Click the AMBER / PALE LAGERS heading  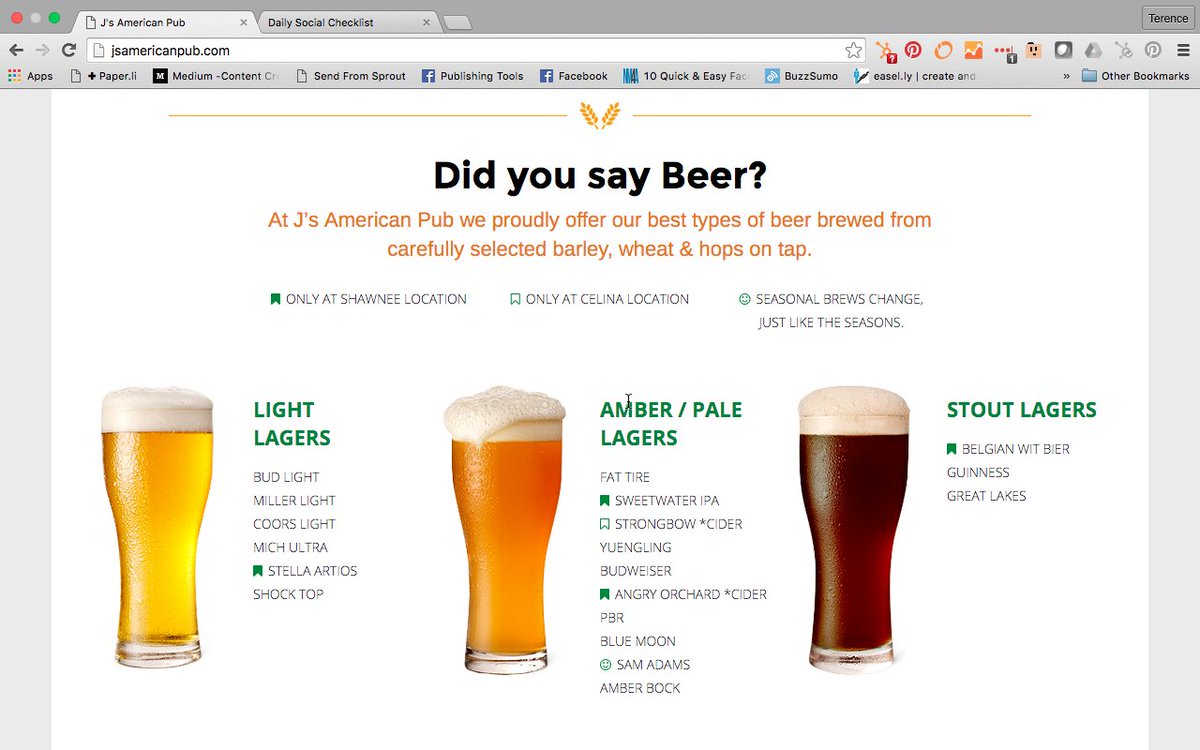pyautogui.click(x=671, y=424)
